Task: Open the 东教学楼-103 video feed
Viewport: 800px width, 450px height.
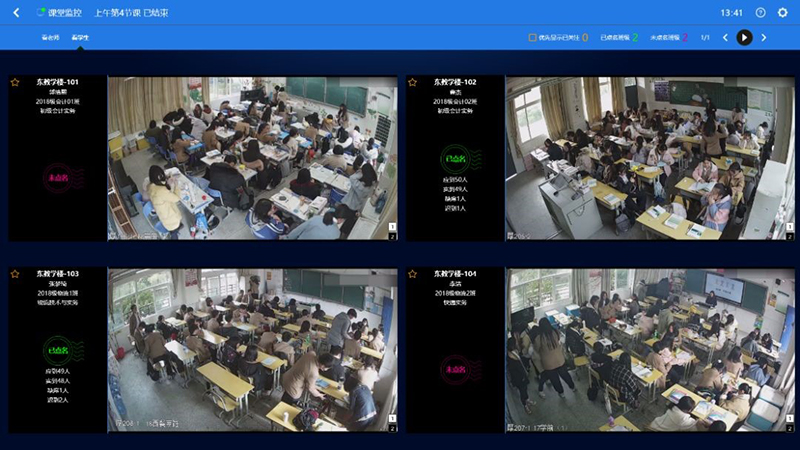Action: pyautogui.click(x=252, y=350)
